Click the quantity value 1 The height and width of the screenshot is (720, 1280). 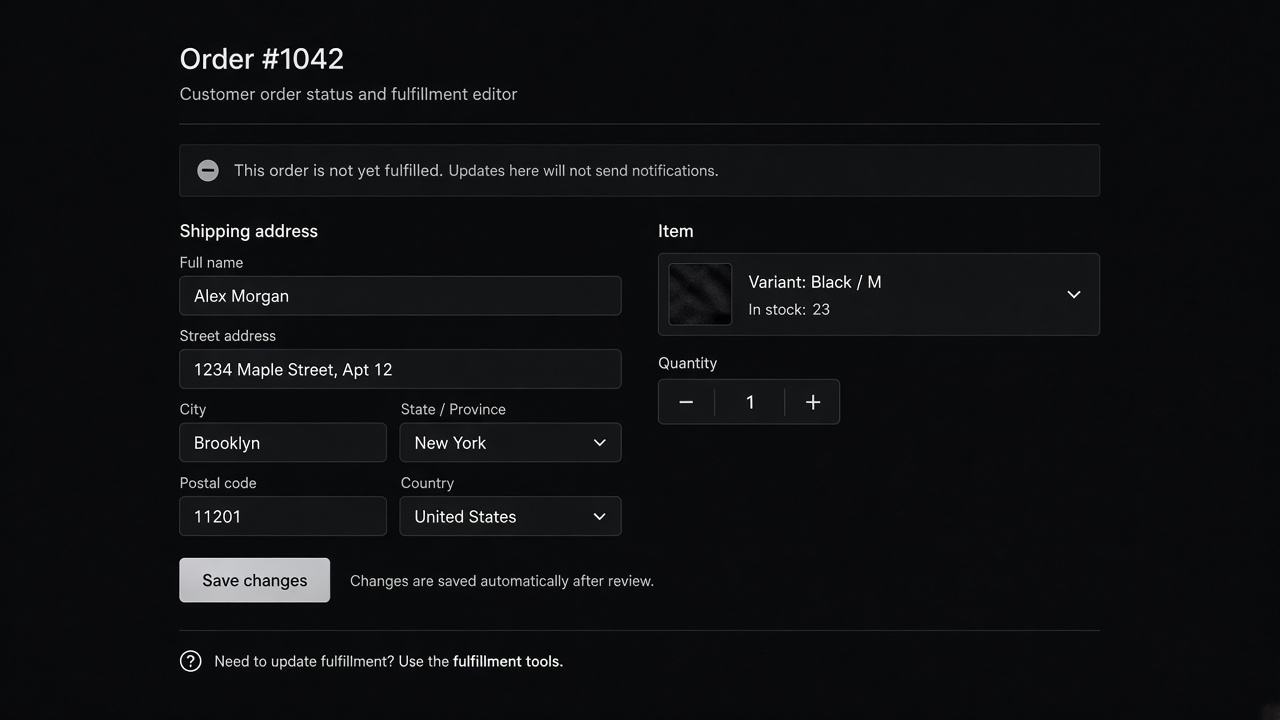(x=750, y=402)
